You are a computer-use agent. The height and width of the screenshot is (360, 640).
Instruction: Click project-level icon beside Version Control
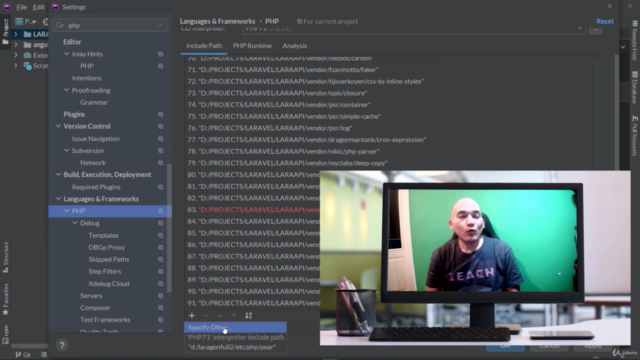coord(160,127)
